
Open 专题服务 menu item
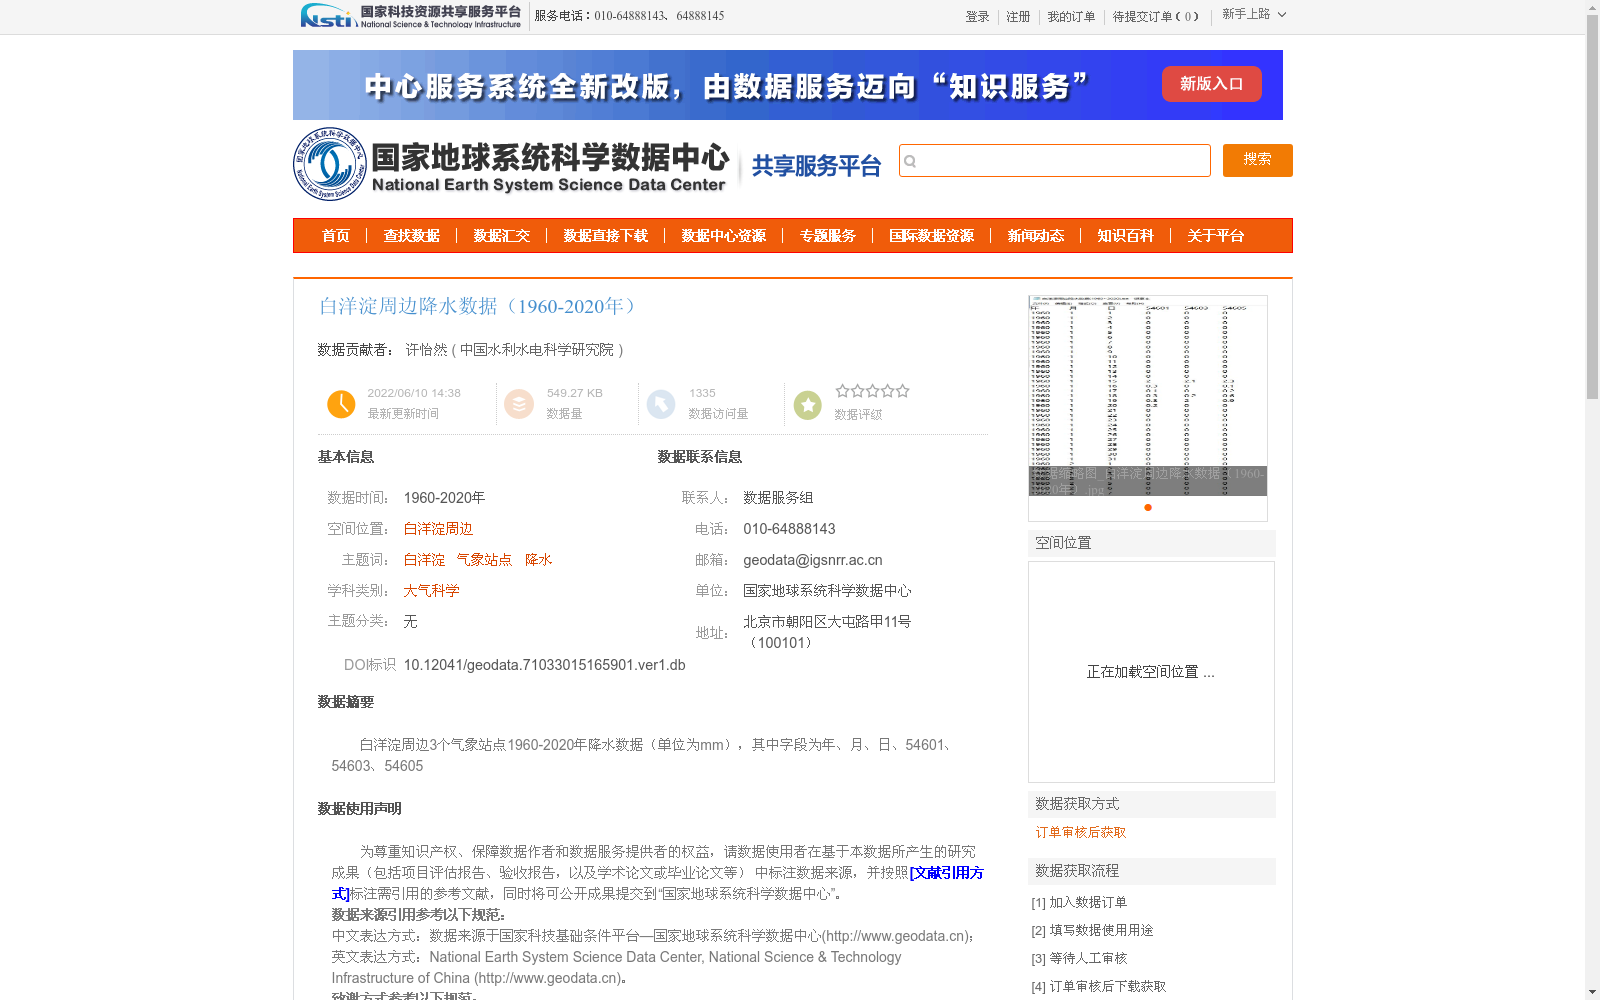(x=828, y=236)
